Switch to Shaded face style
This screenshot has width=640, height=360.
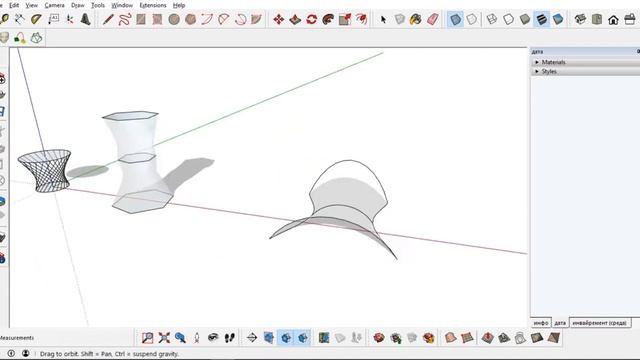point(525,19)
